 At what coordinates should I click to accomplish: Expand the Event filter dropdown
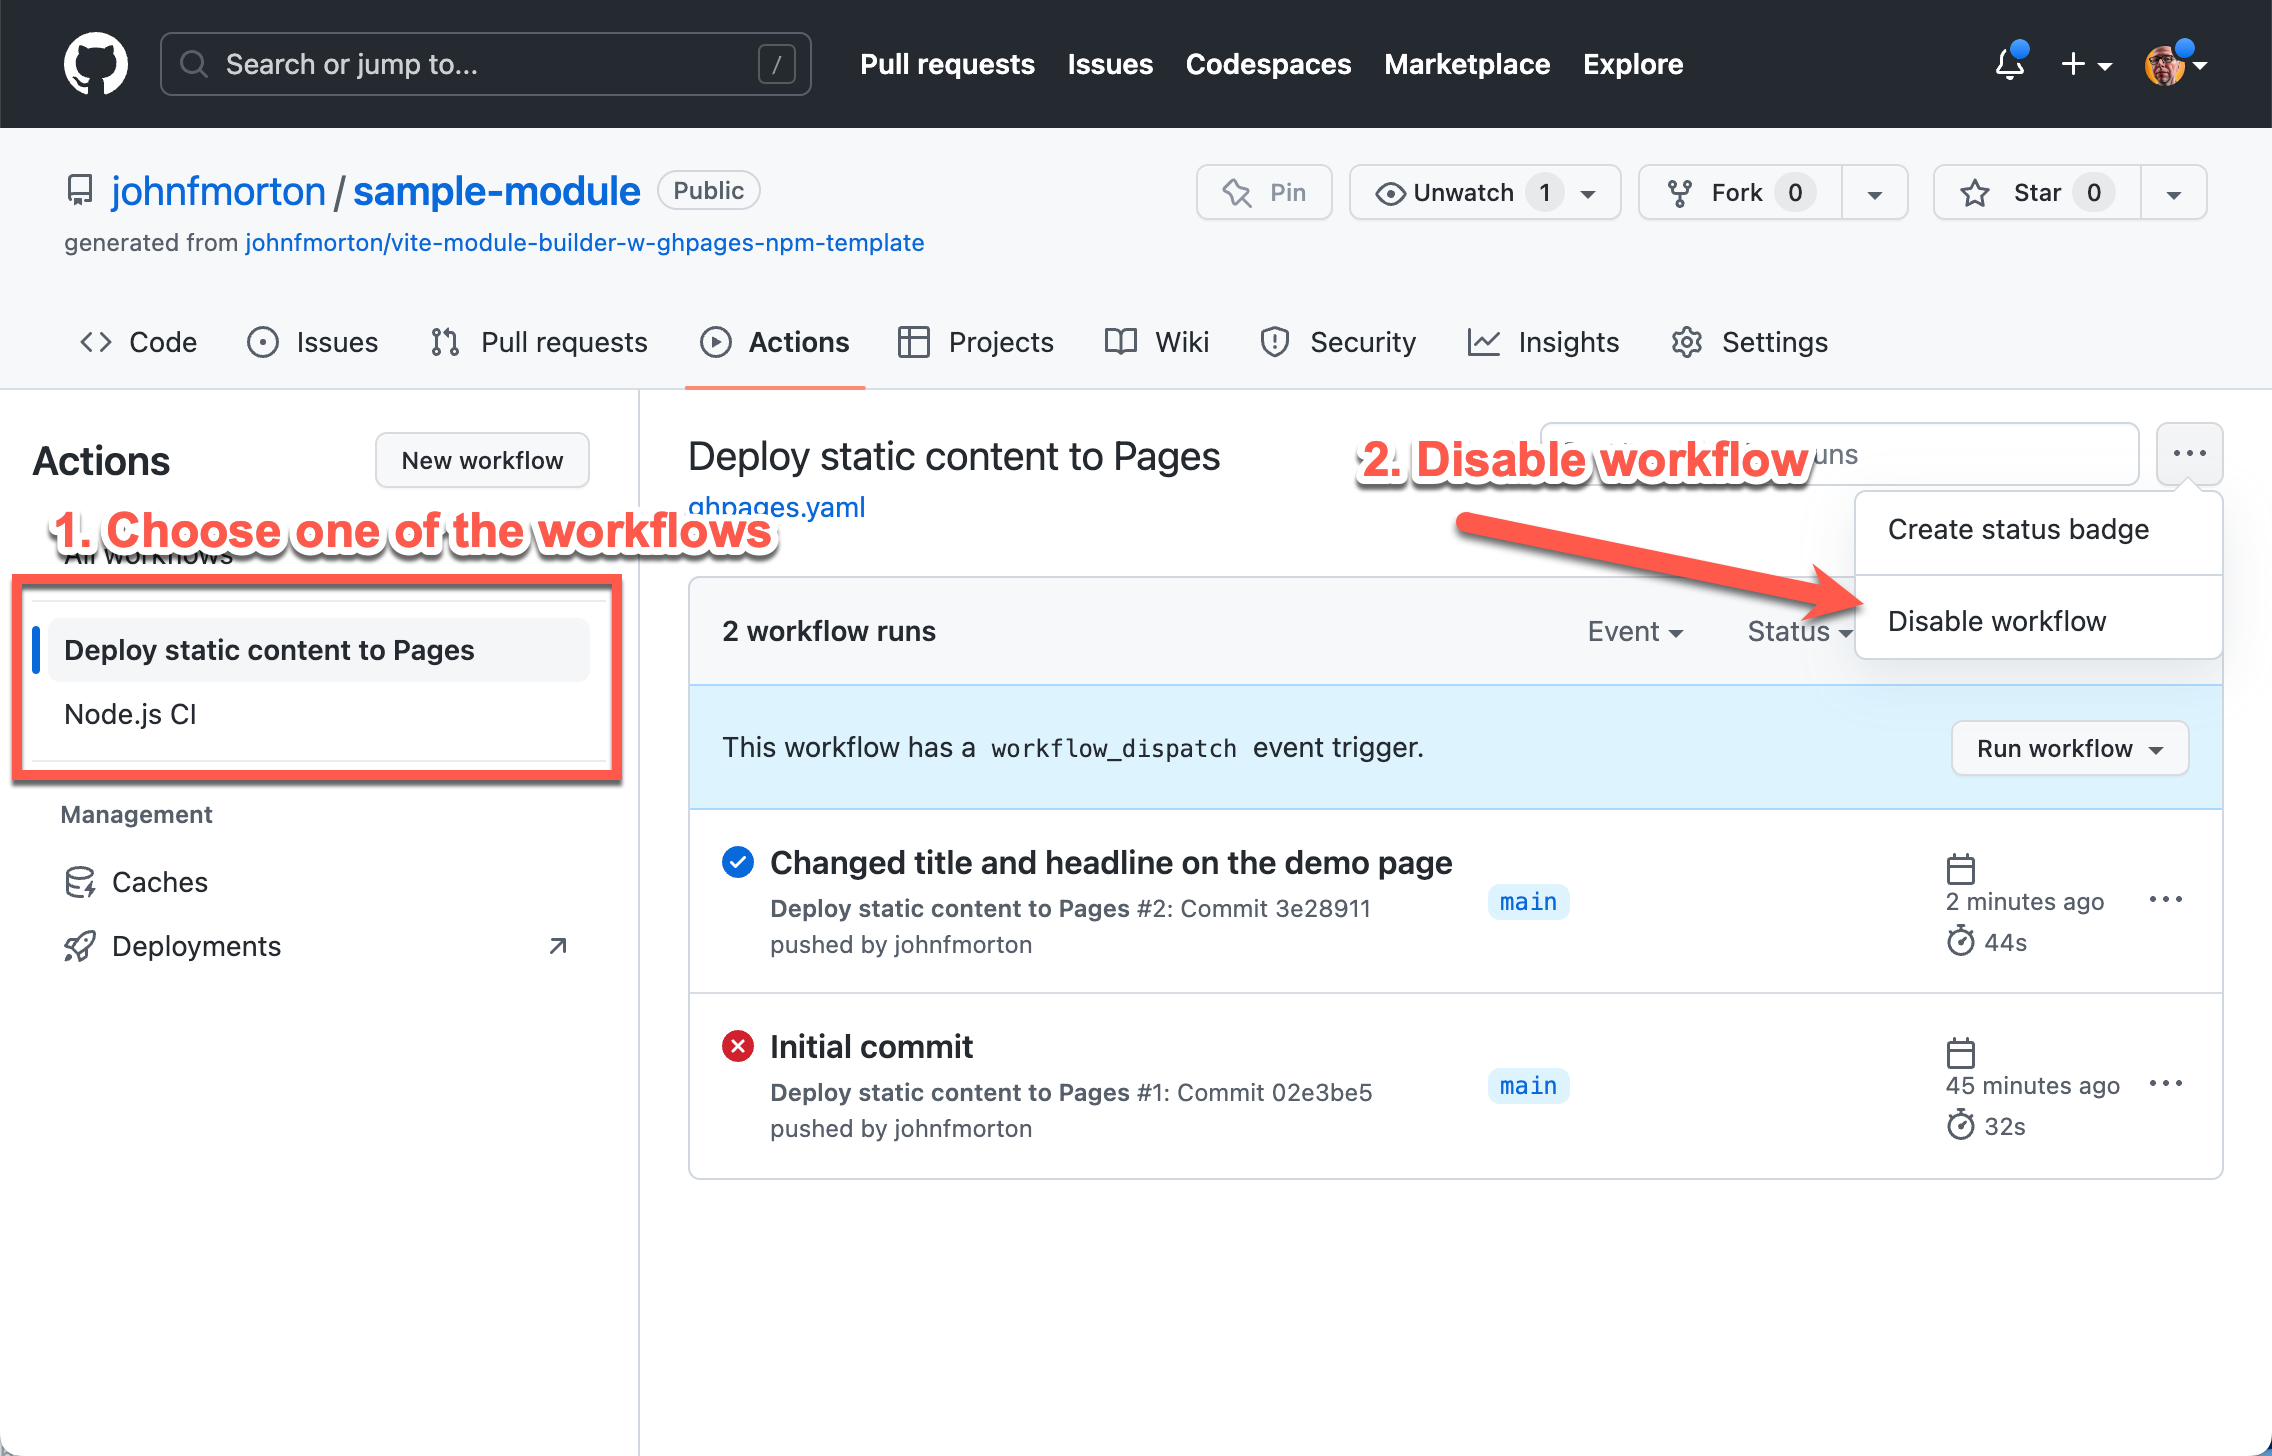[1635, 632]
